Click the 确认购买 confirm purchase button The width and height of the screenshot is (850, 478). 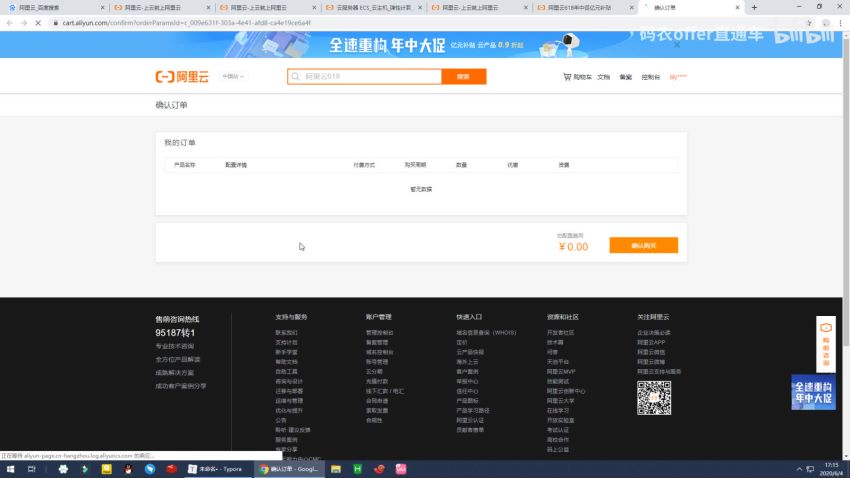pyautogui.click(x=643, y=245)
